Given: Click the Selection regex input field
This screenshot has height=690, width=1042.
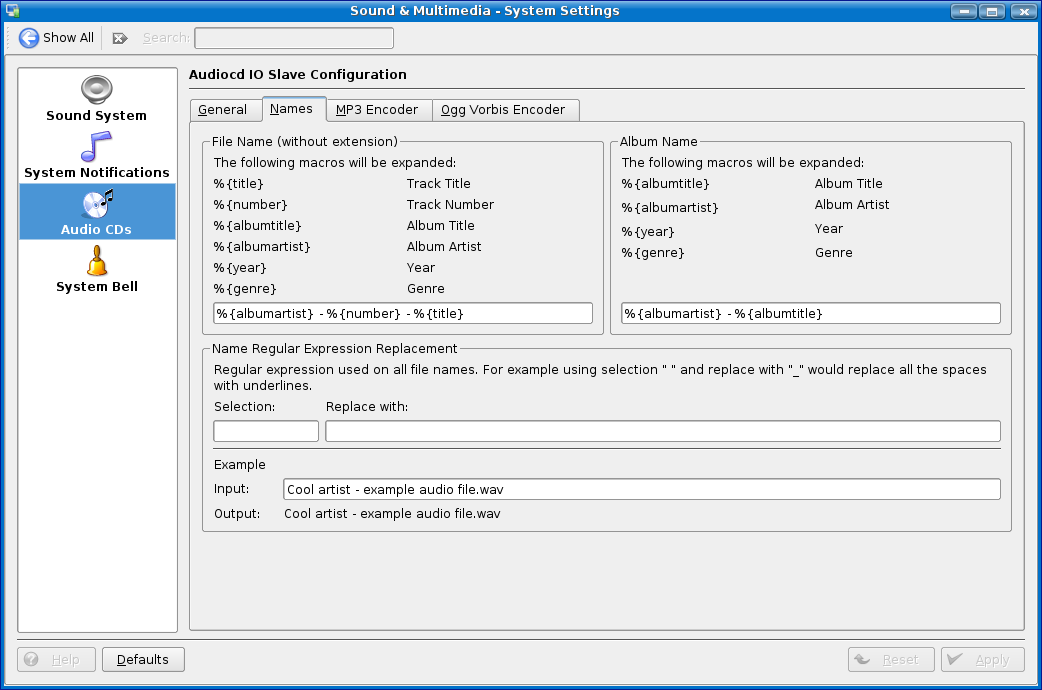Looking at the screenshot, I should click(x=266, y=431).
